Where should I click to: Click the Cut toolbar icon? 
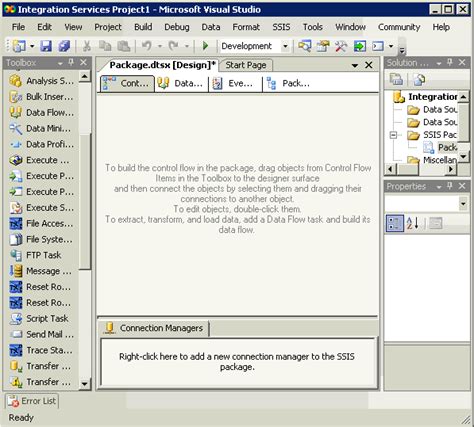click(87, 46)
